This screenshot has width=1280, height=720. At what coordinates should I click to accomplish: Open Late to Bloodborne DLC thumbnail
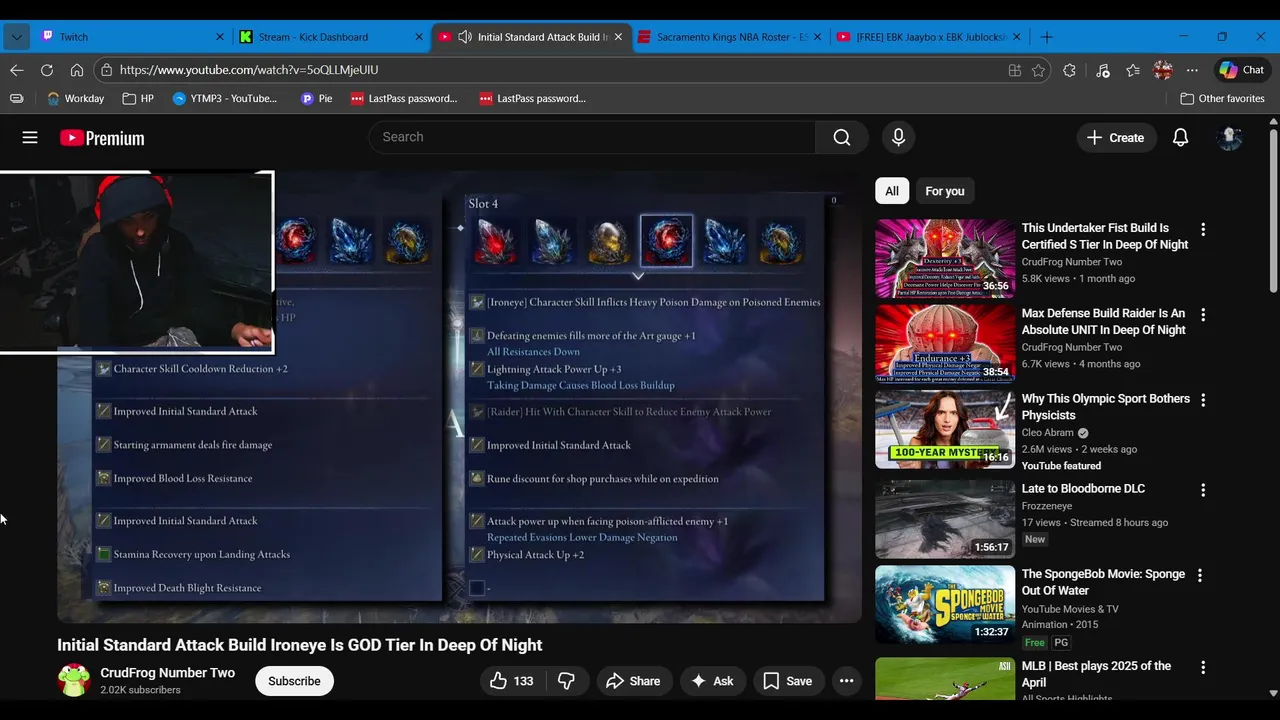click(945, 519)
